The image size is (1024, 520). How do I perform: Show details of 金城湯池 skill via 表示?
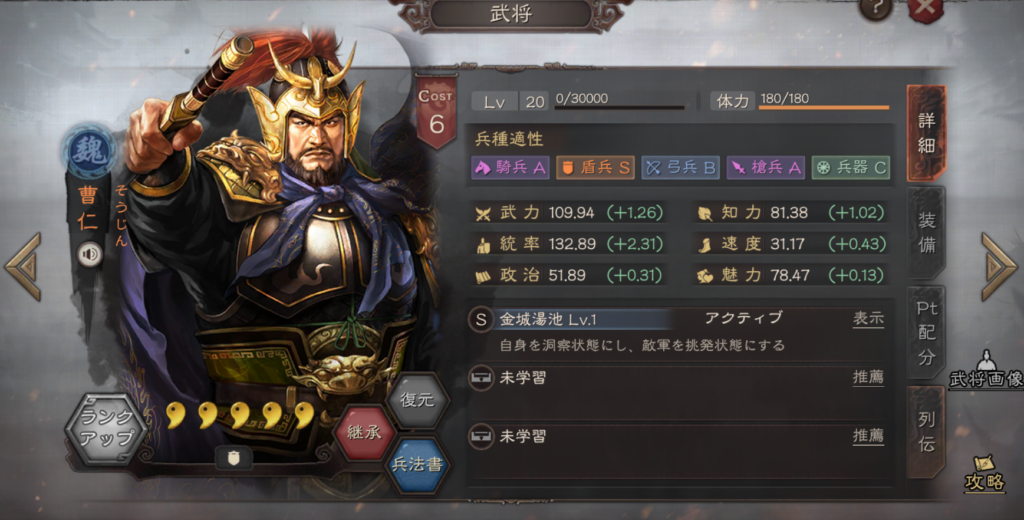point(868,319)
